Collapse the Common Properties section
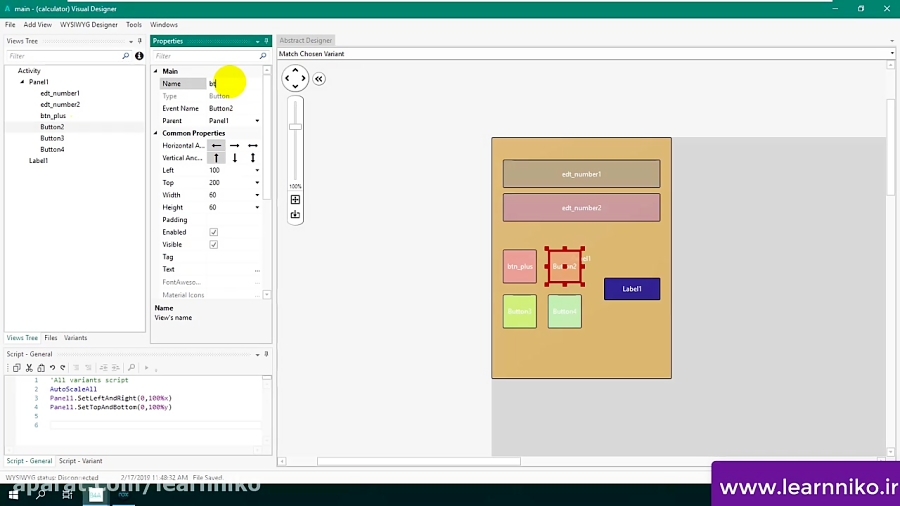The width and height of the screenshot is (900, 506). (x=156, y=133)
